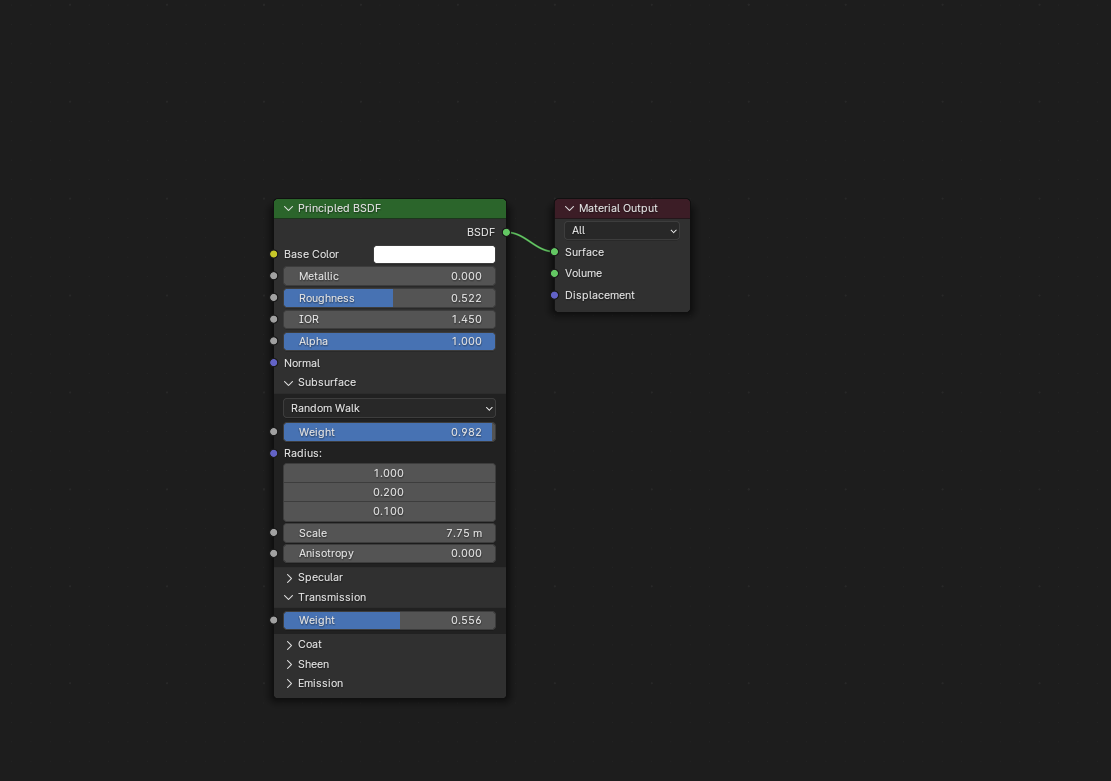This screenshot has height=781, width=1111.
Task: Collapse the Subsurface panel
Action: 288,383
